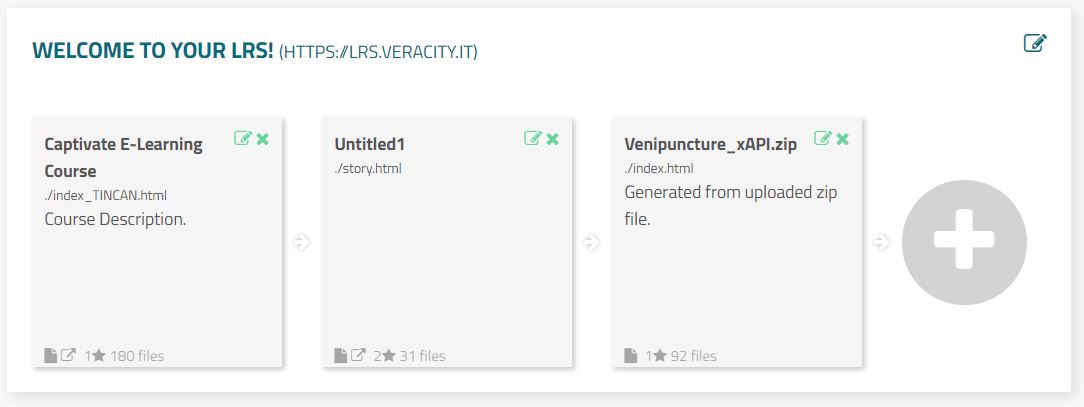This screenshot has width=1084, height=407.
Task: Click the file icon on Untitled1 card
Action: point(341,355)
